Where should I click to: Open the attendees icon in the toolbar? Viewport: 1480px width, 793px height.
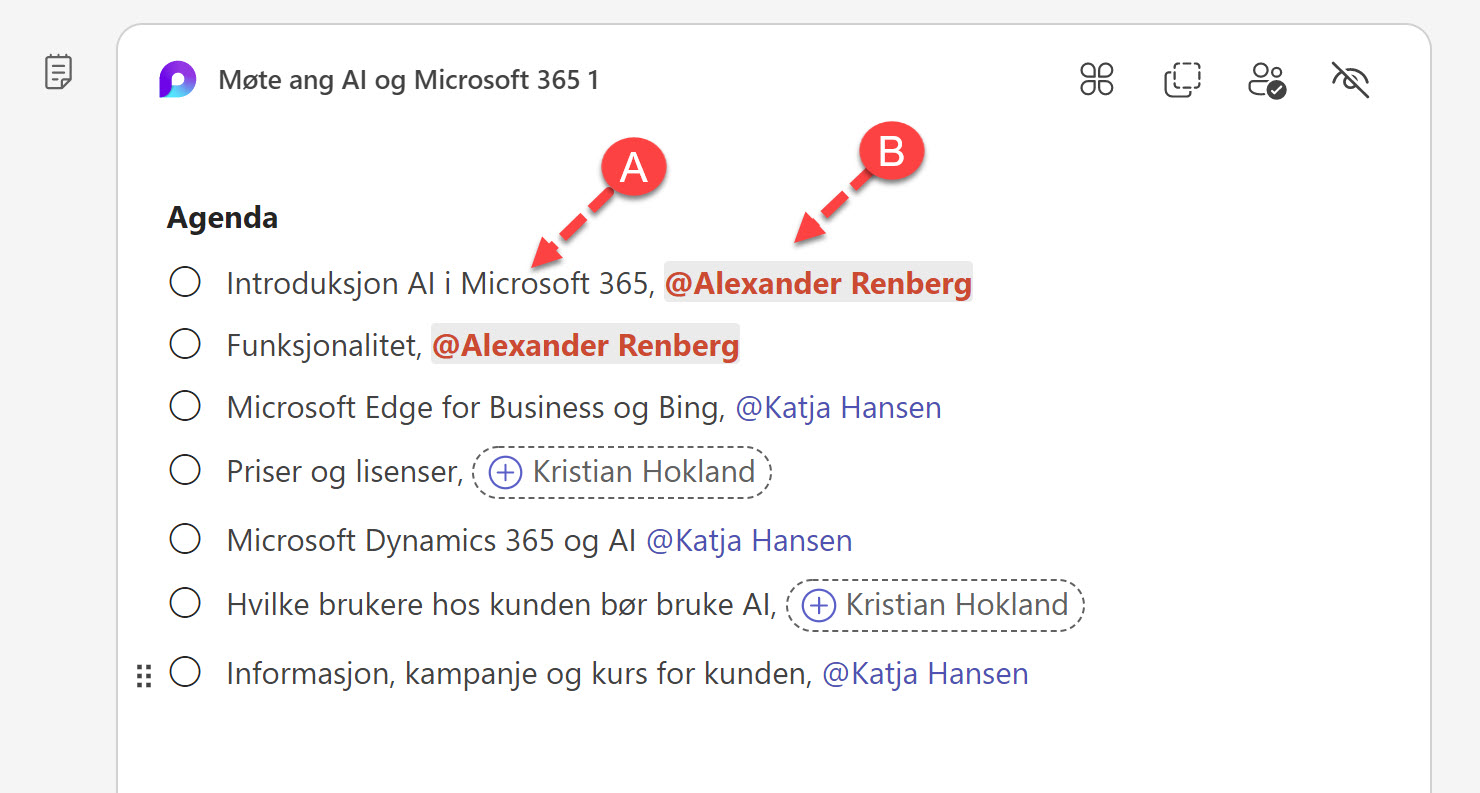pyautogui.click(x=1266, y=80)
